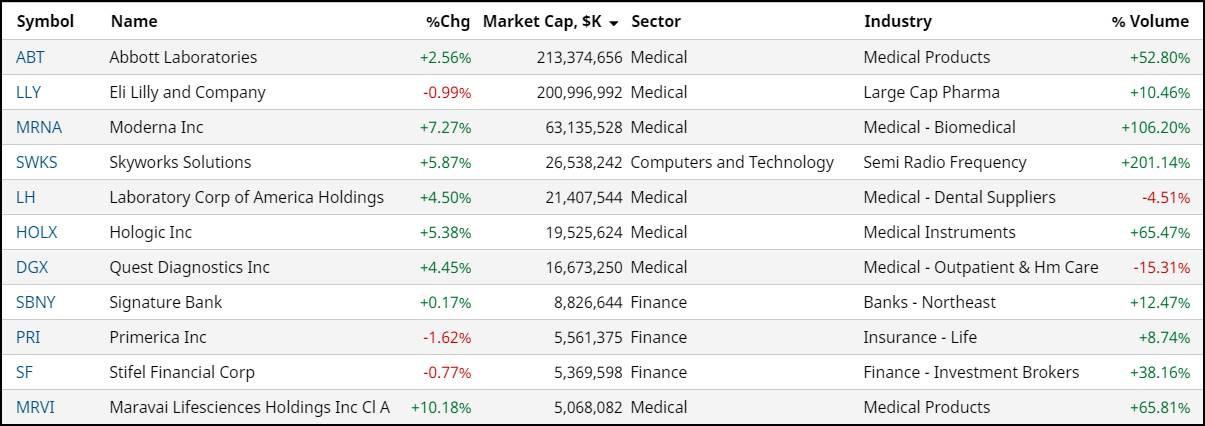Select the SWKS ticker link
1205x426 pixels.
click(37, 162)
